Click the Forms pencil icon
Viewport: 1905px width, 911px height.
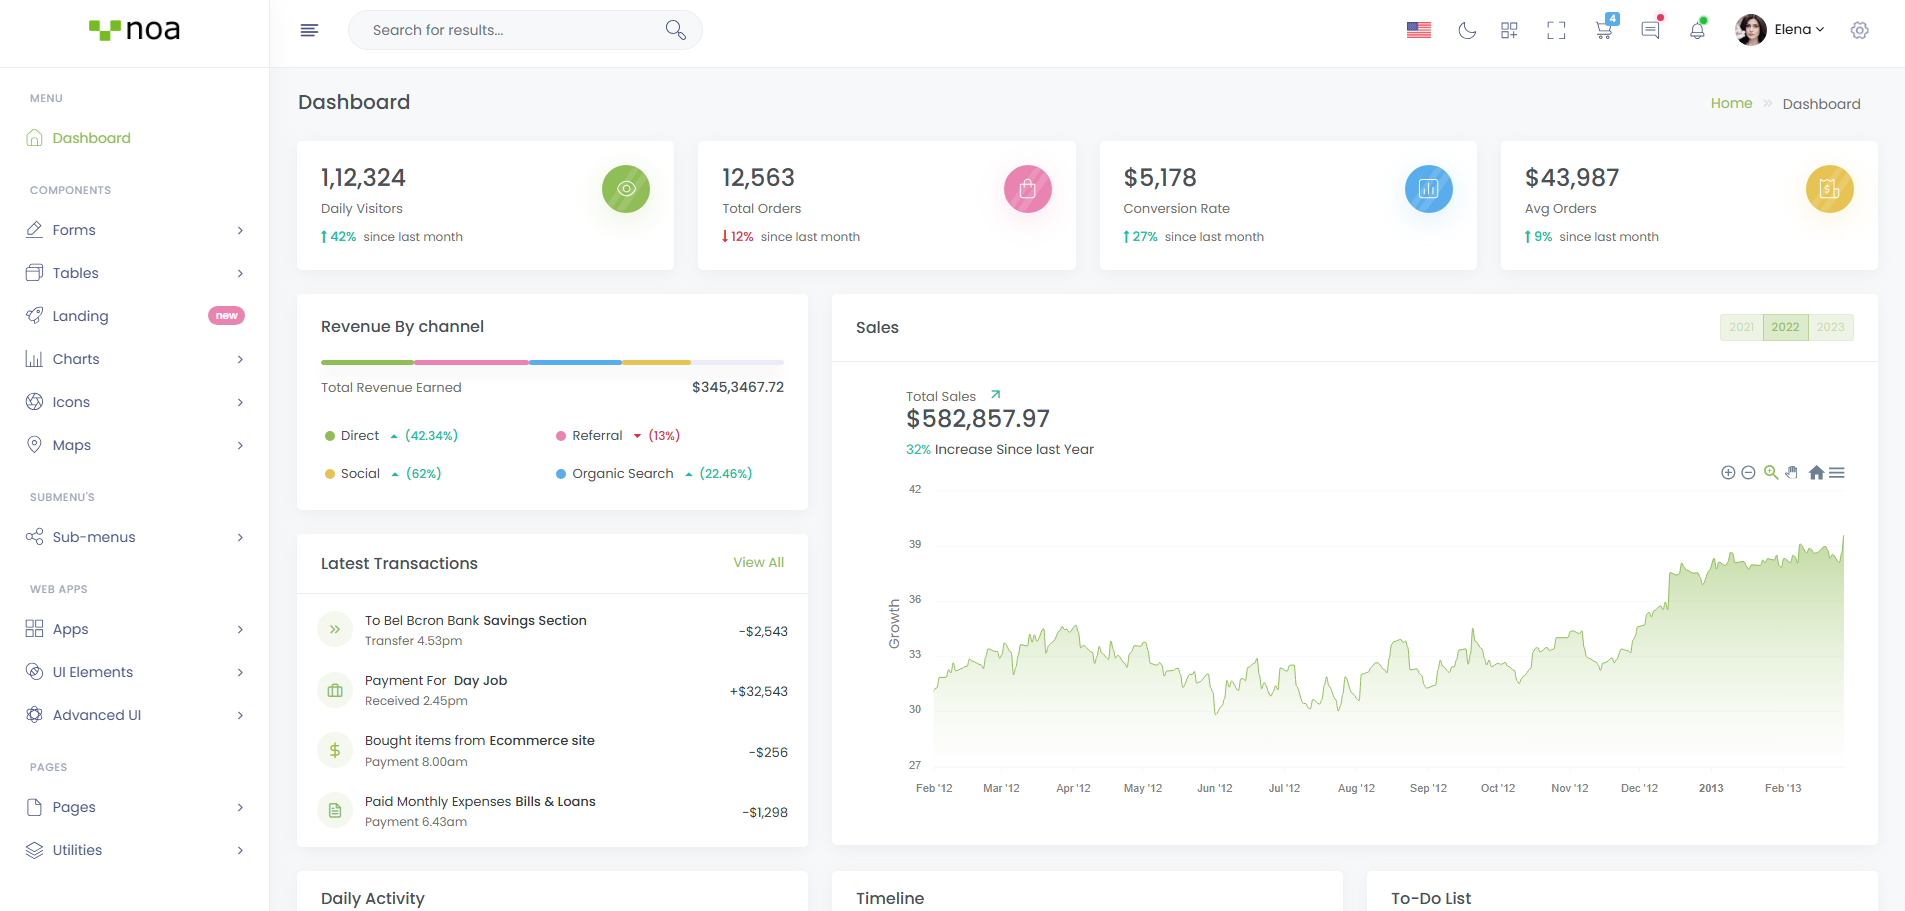[x=34, y=230]
